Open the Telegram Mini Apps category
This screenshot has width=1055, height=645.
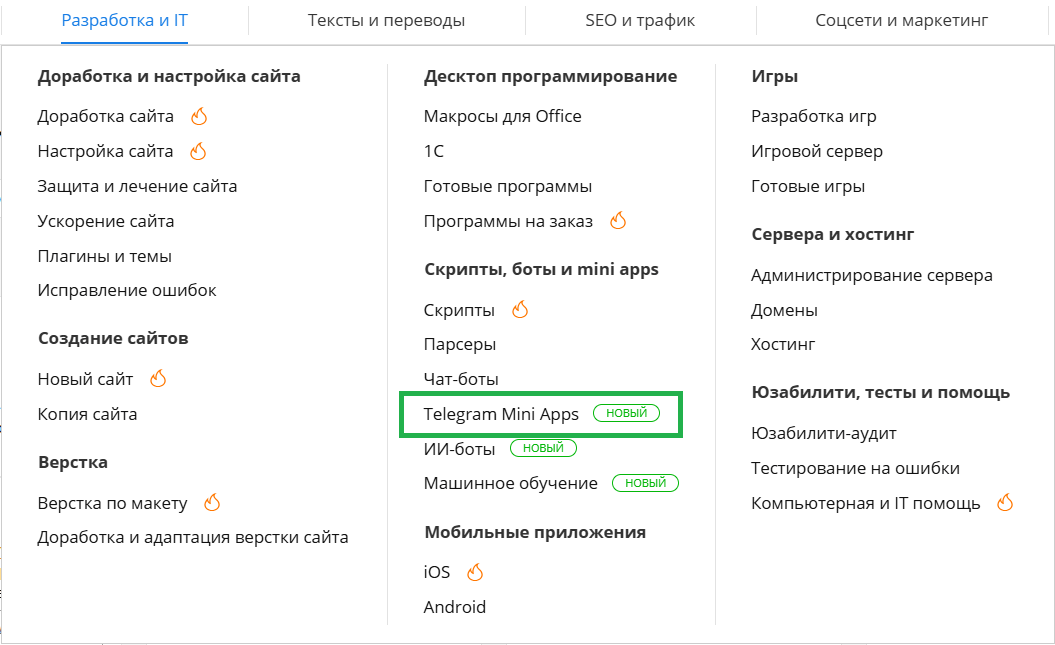[501, 414]
